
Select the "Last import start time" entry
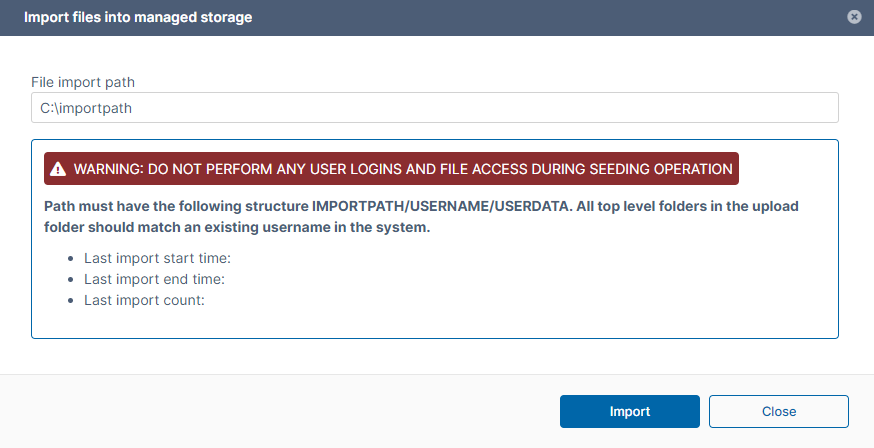click(158, 257)
